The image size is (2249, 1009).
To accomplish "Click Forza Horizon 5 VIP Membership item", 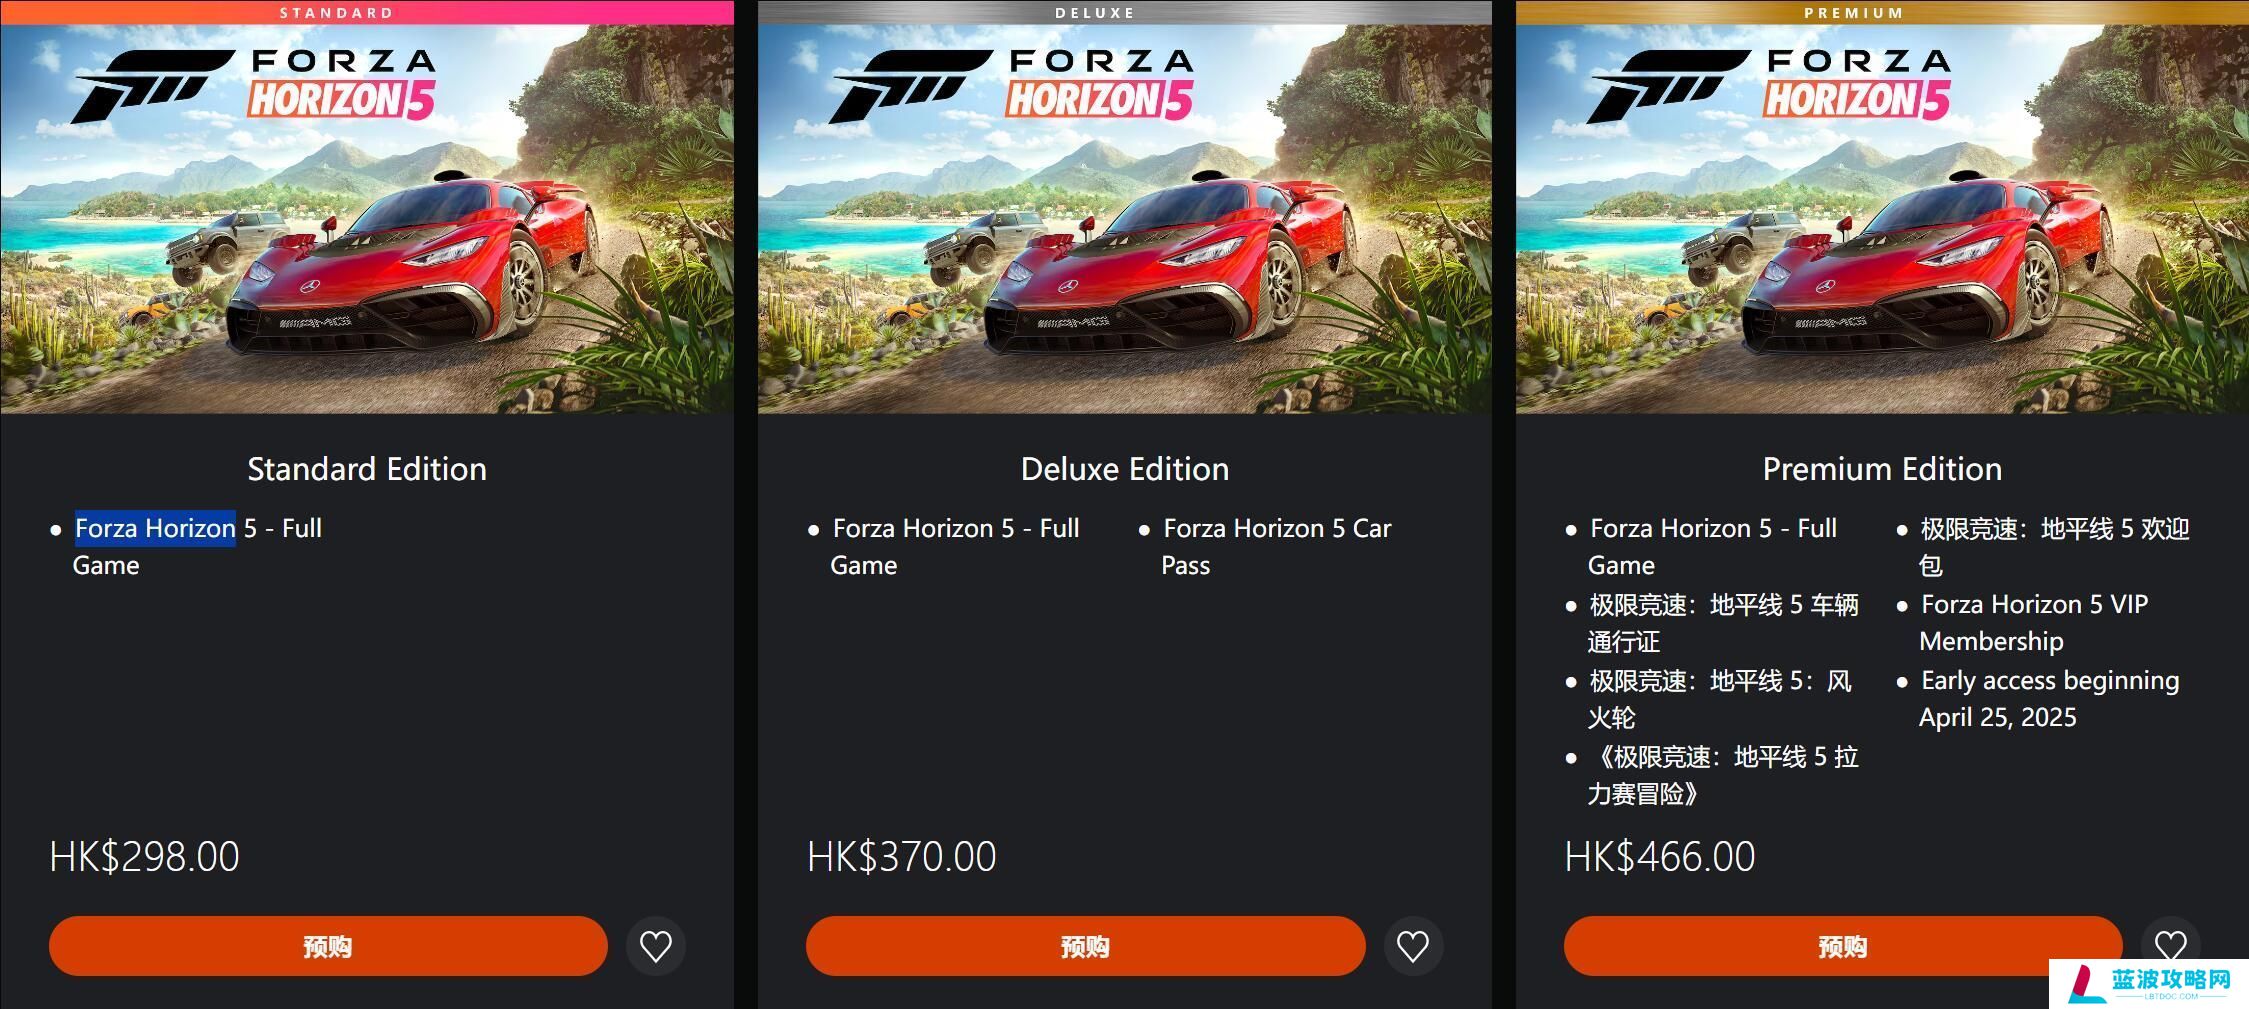I will click(x=2034, y=622).
